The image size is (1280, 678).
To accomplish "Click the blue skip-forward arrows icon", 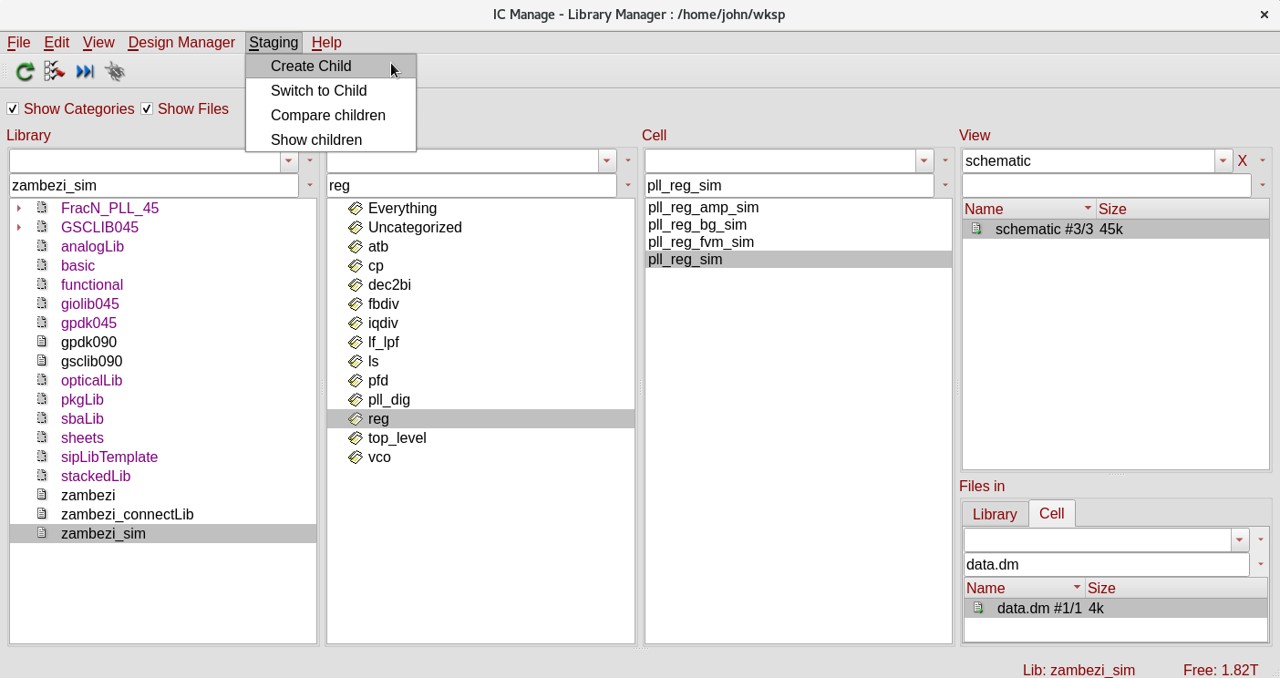I will 85,72.
